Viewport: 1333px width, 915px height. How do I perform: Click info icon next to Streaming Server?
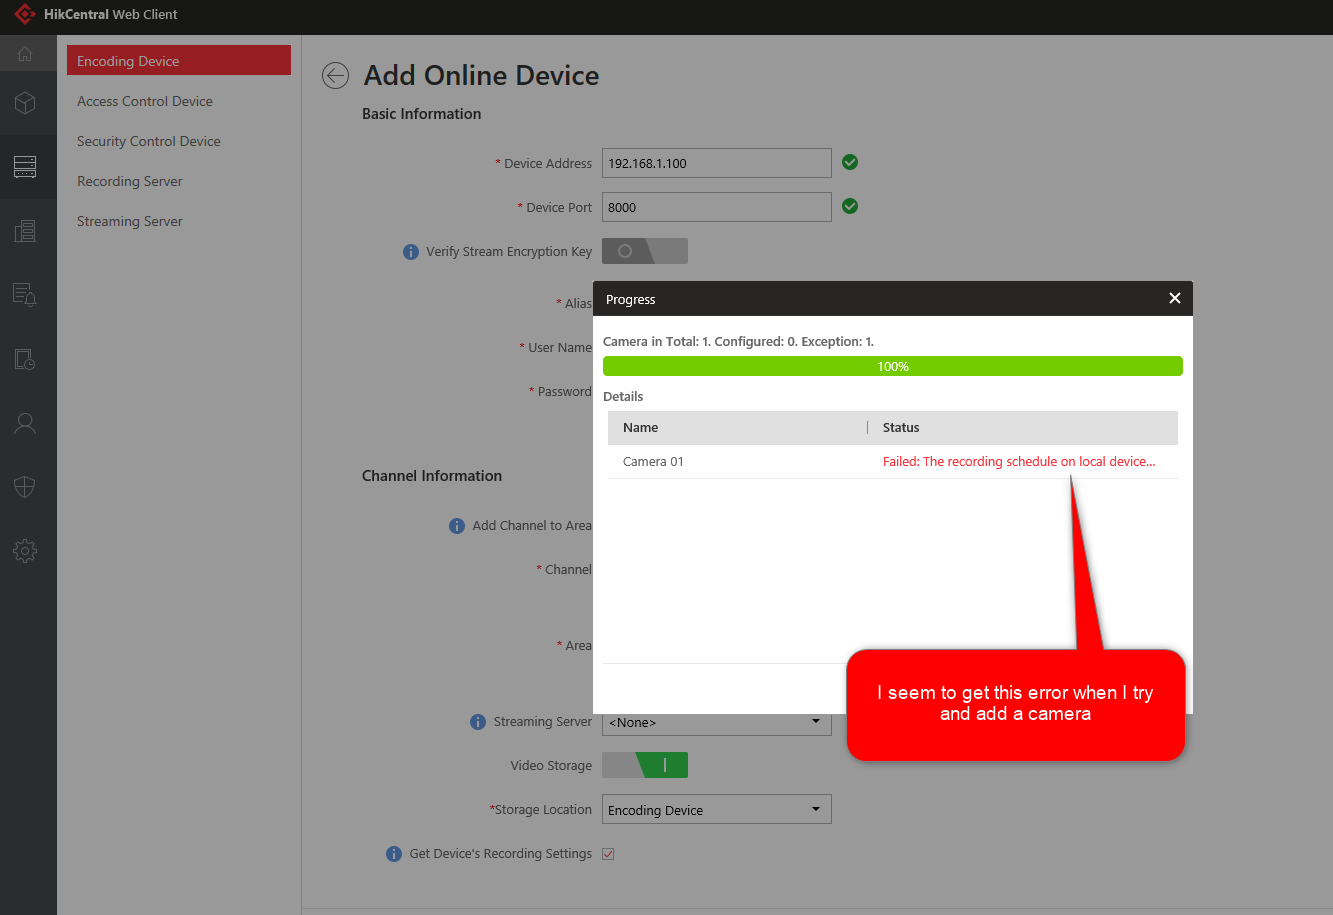478,722
